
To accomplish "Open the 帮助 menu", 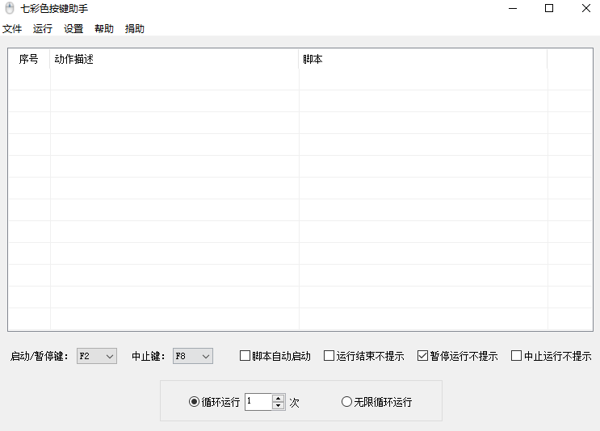I will point(104,29).
